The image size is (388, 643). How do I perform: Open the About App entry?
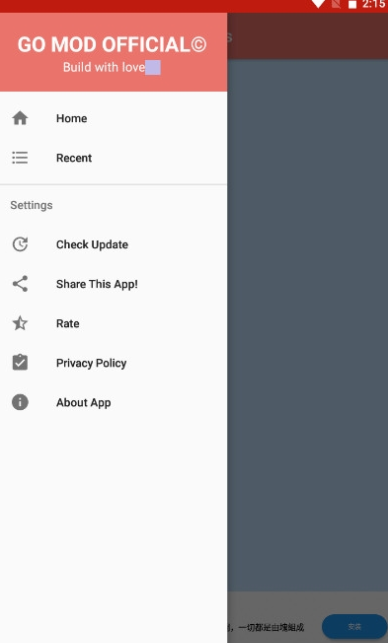[113, 402]
